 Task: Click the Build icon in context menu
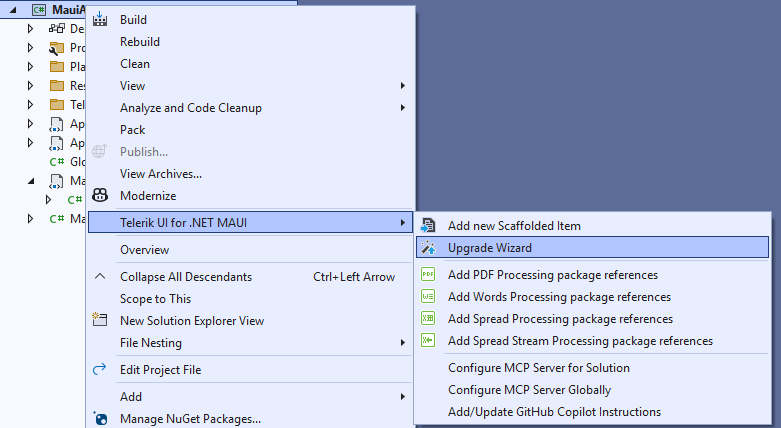tap(100, 19)
